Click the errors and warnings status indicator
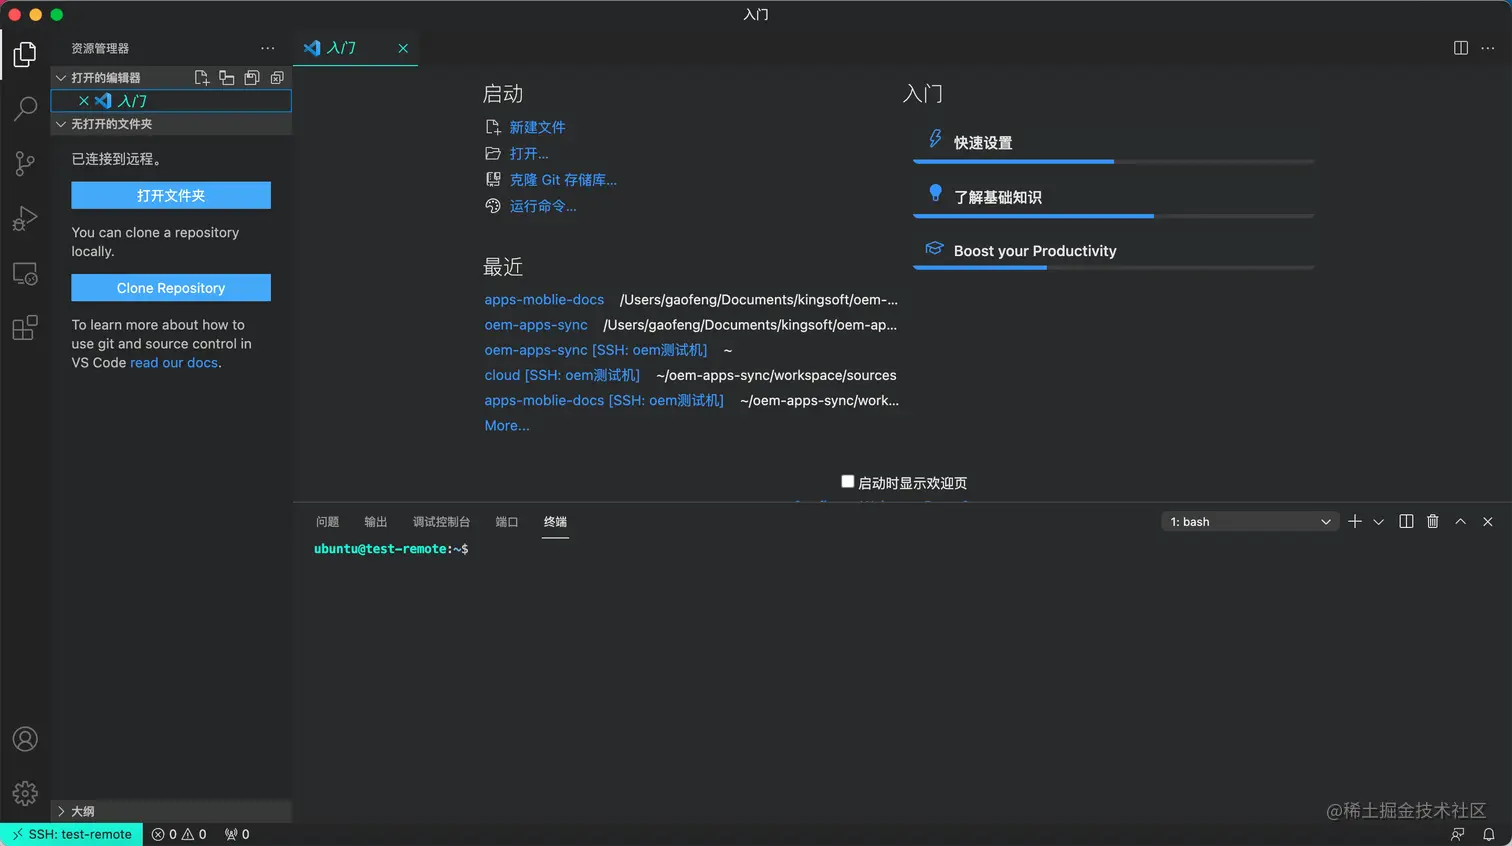The width and height of the screenshot is (1512, 846). click(179, 834)
